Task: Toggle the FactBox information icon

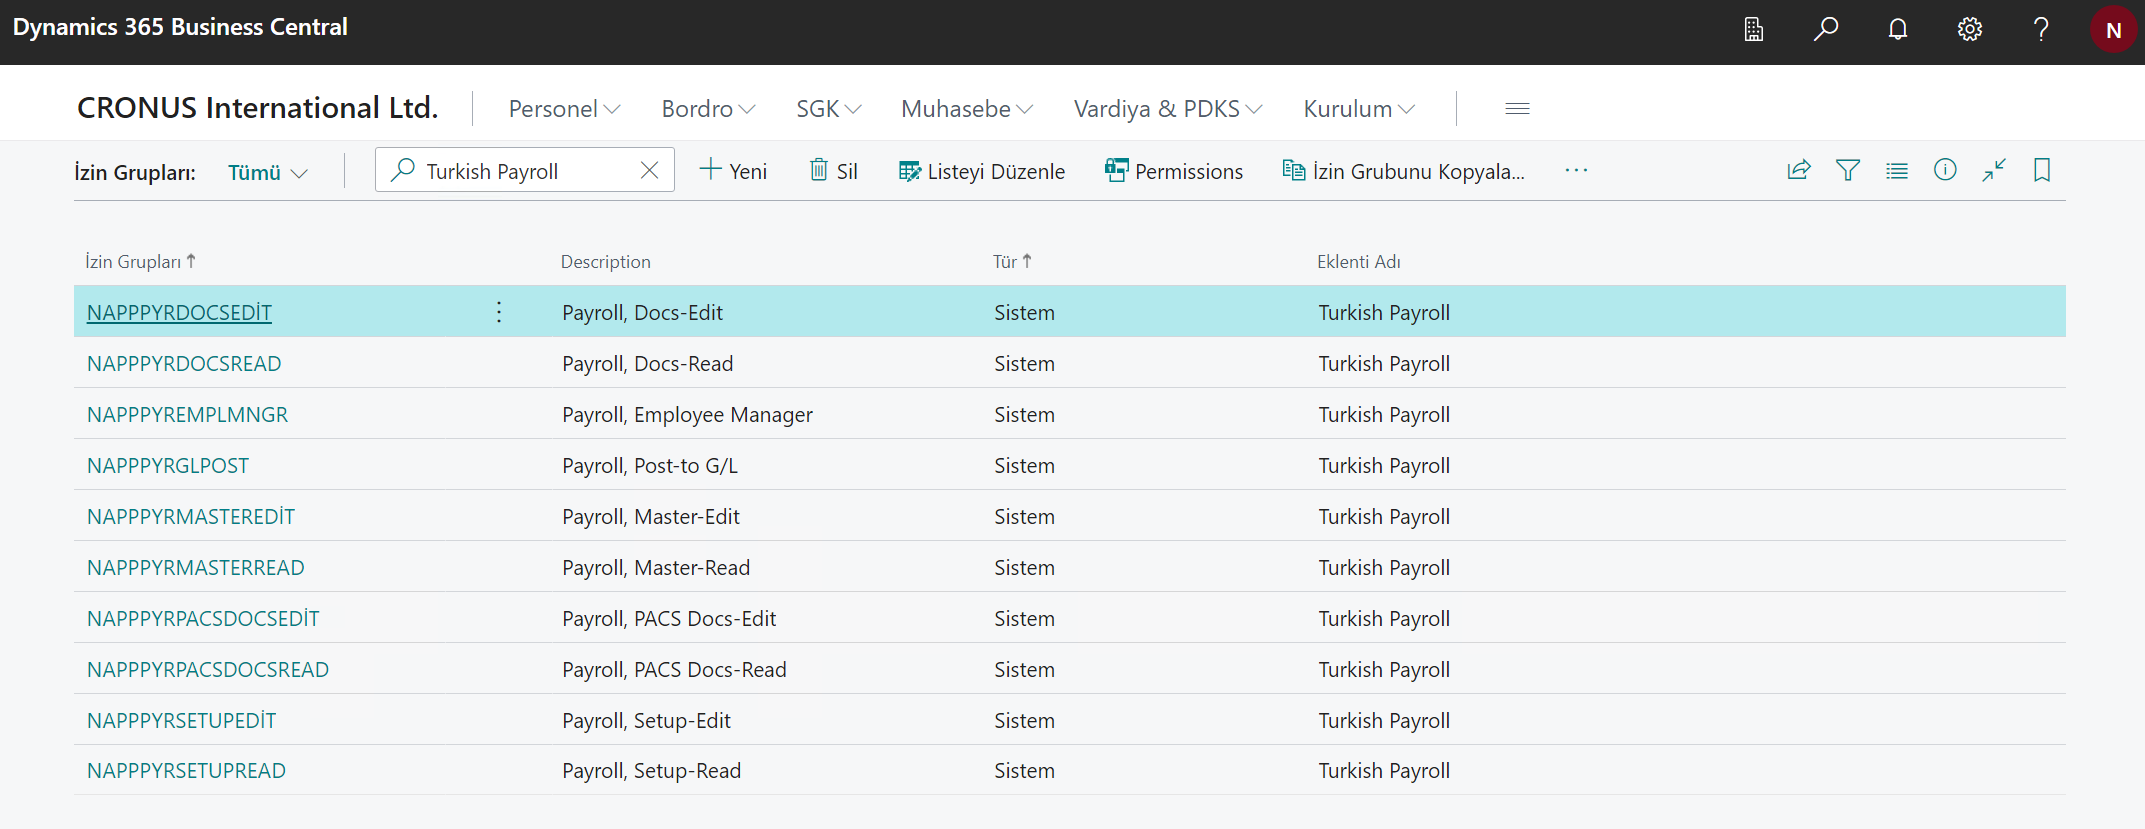Action: [x=1945, y=170]
